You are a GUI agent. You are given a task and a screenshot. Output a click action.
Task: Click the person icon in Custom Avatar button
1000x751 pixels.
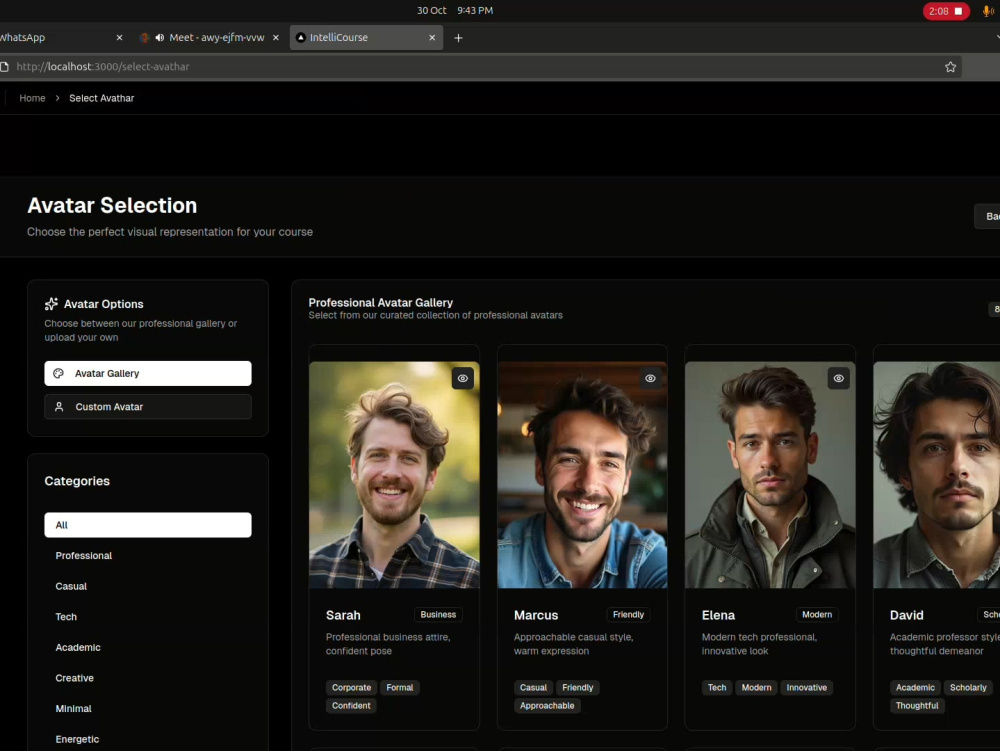[59, 407]
